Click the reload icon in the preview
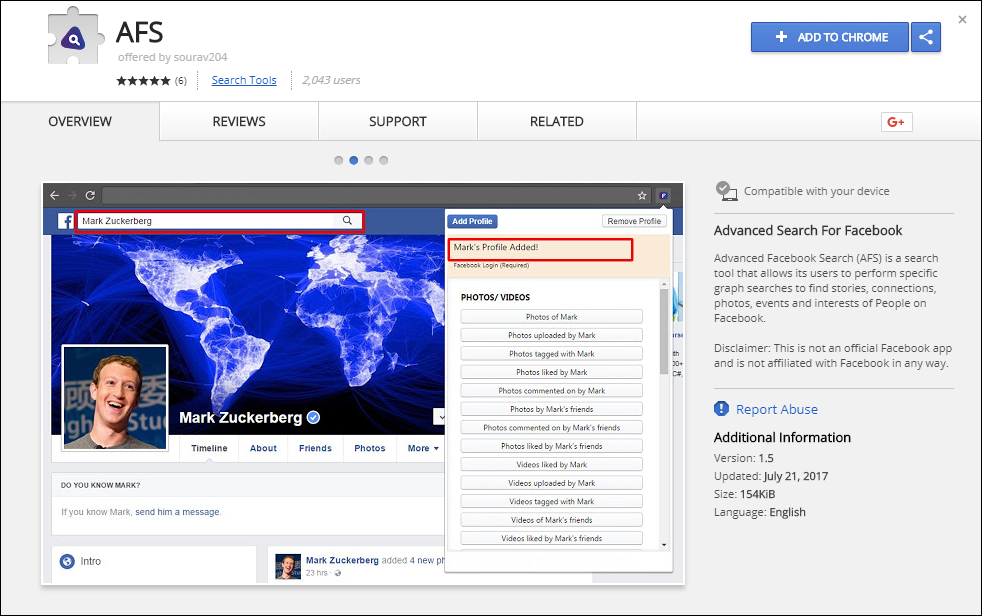Viewport: 982px width, 616px height. (90, 195)
